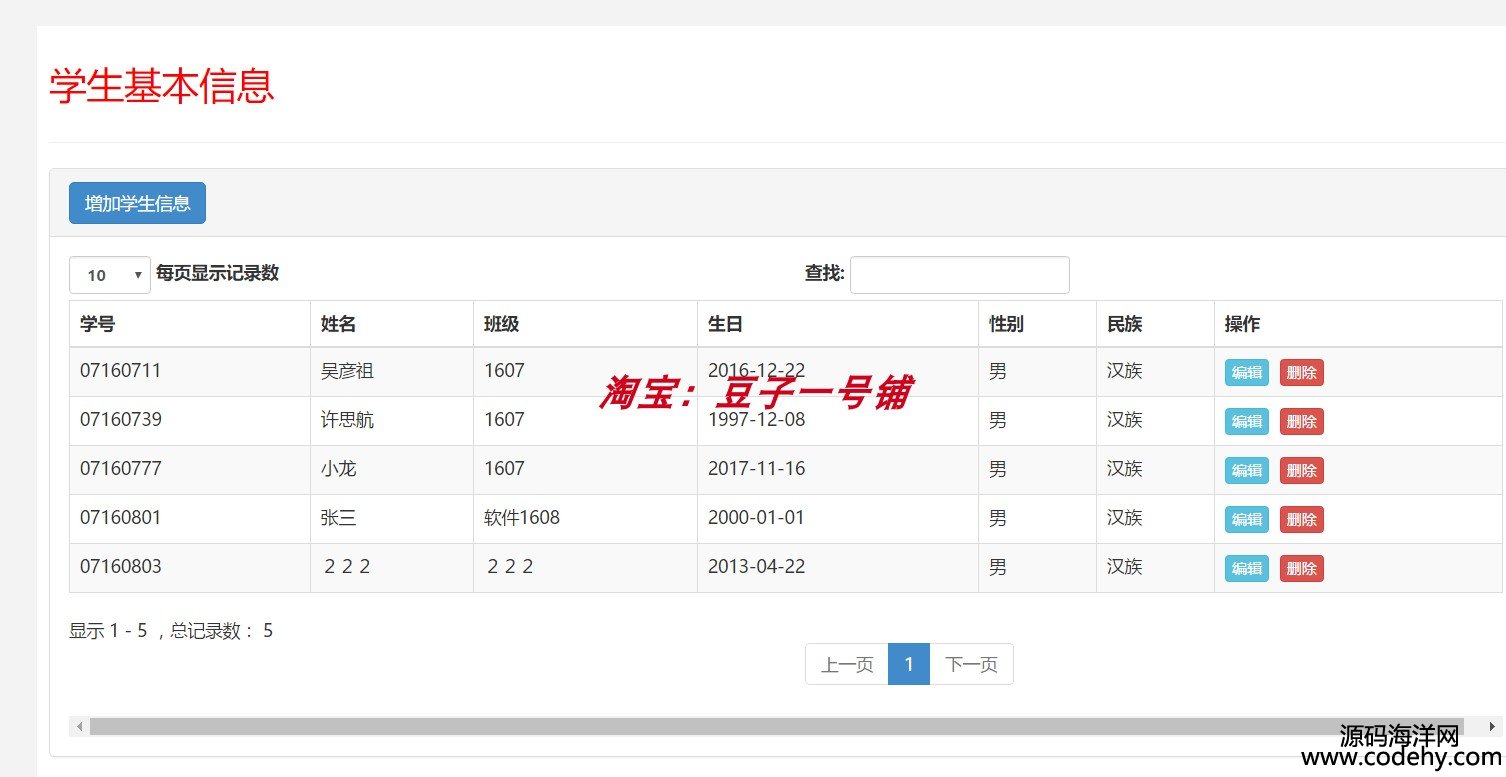Select page 1 in pagination

tap(908, 665)
